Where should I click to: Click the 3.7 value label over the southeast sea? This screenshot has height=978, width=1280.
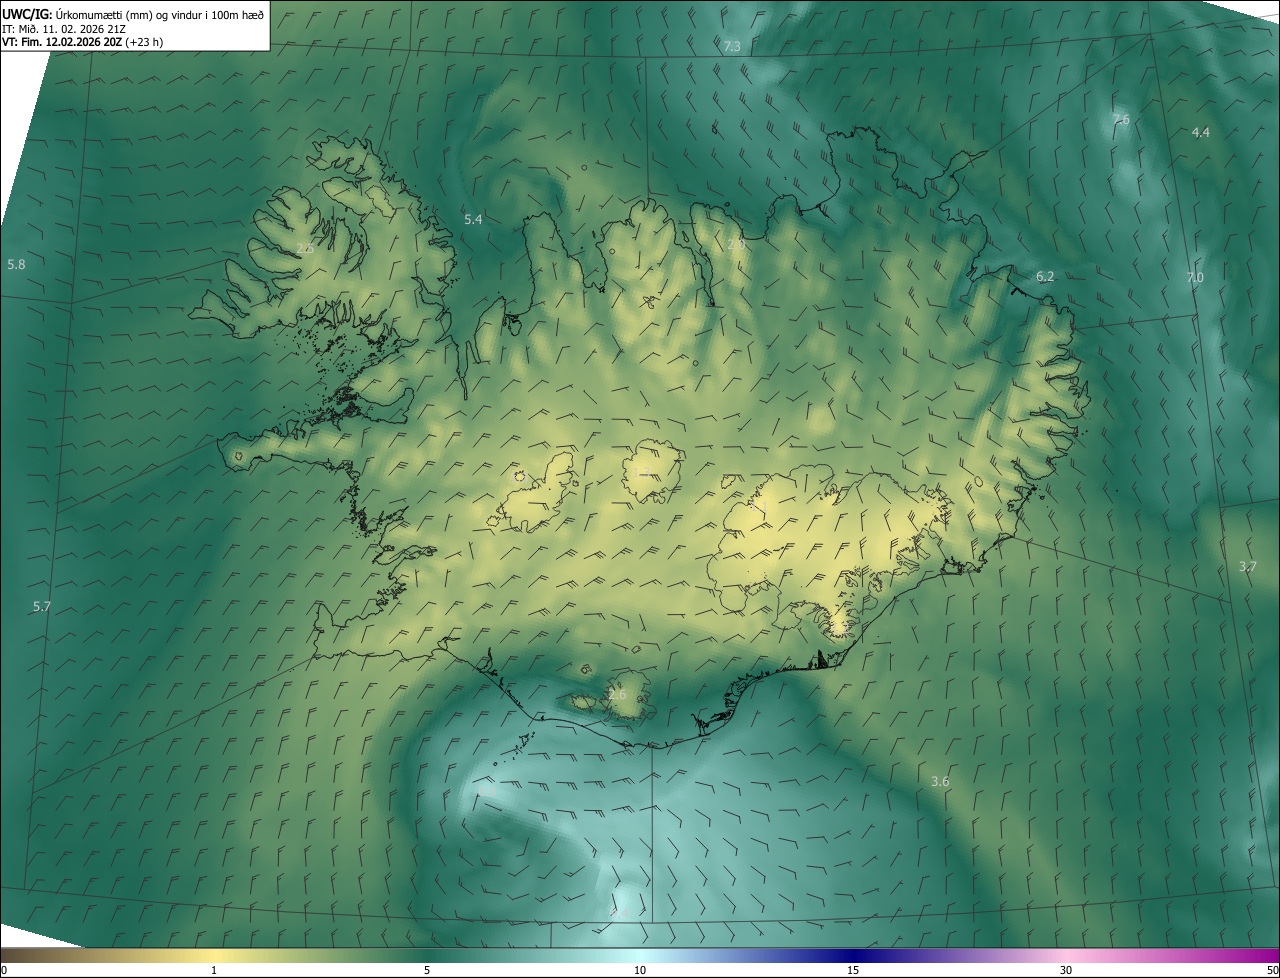pyautogui.click(x=1248, y=566)
